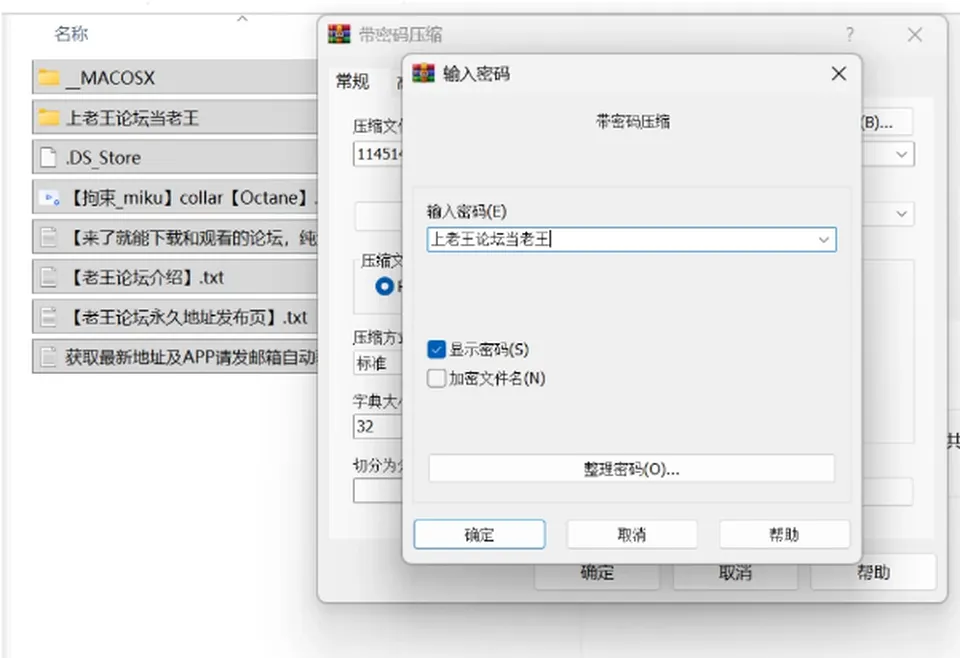This screenshot has width=960, height=658.
Task: Click 取消 in the 输入密码 dialog
Action: tap(632, 534)
